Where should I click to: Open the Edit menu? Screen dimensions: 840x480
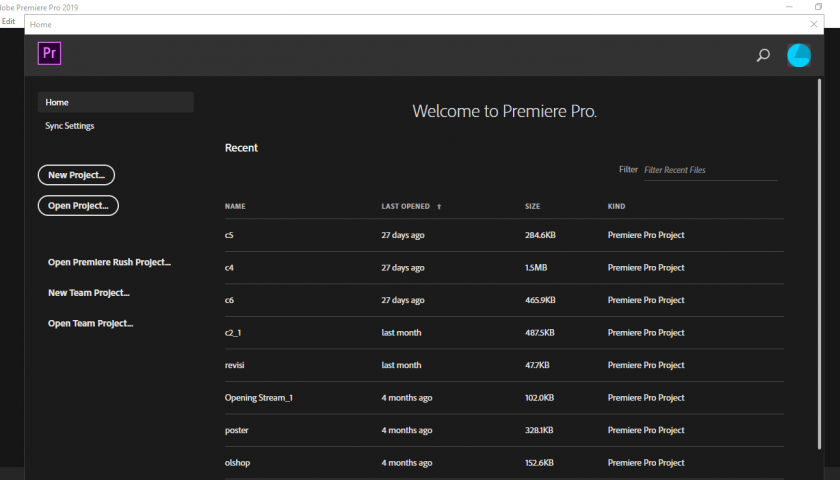(x=9, y=21)
